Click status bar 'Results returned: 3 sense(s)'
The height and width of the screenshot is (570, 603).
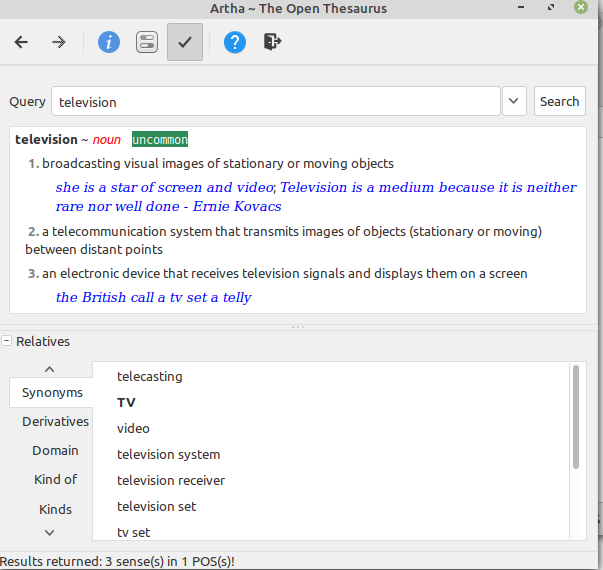coord(117,562)
